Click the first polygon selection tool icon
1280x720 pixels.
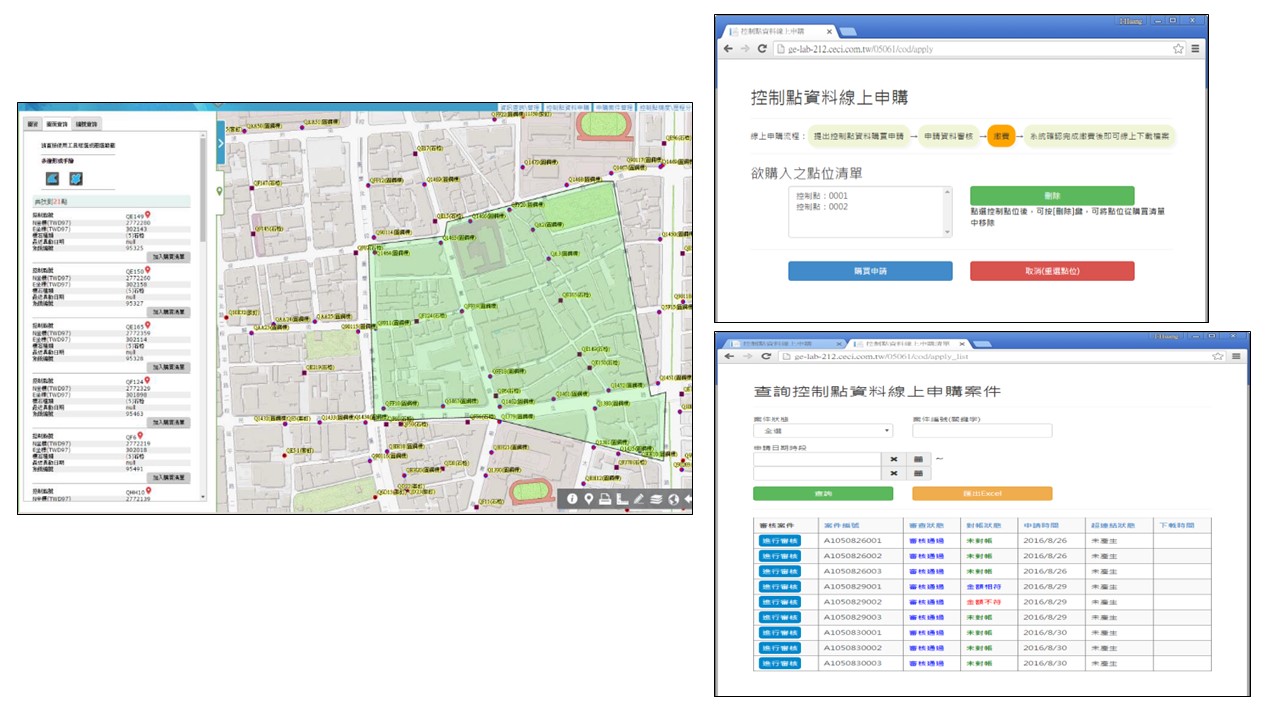coord(52,178)
